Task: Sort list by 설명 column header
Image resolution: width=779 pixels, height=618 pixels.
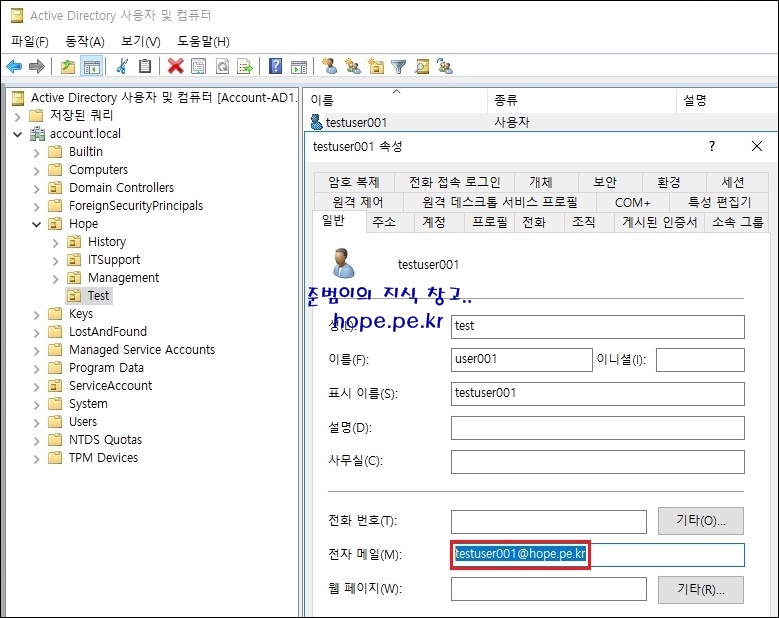Action: [727, 100]
